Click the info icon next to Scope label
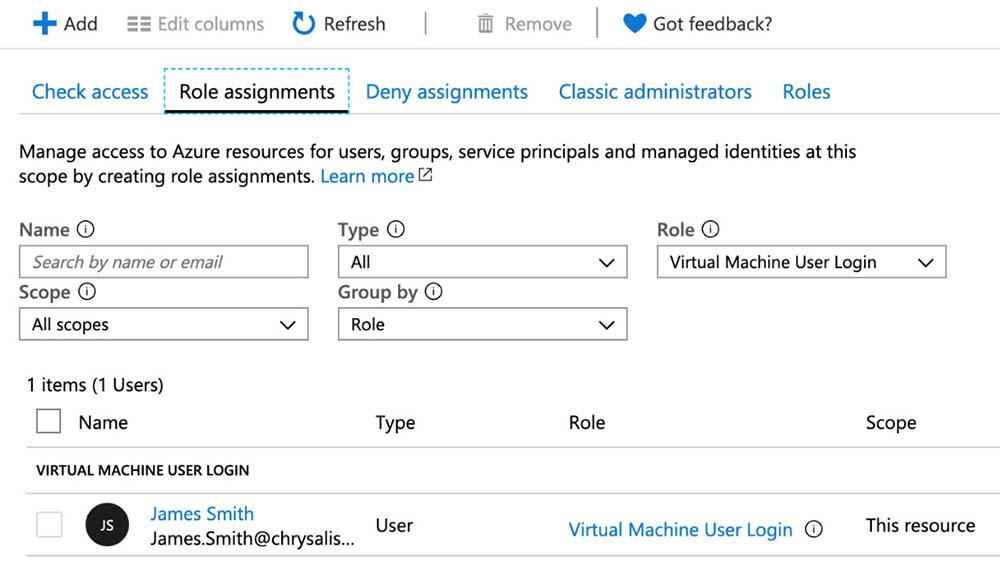1000x584 pixels. (x=87, y=293)
